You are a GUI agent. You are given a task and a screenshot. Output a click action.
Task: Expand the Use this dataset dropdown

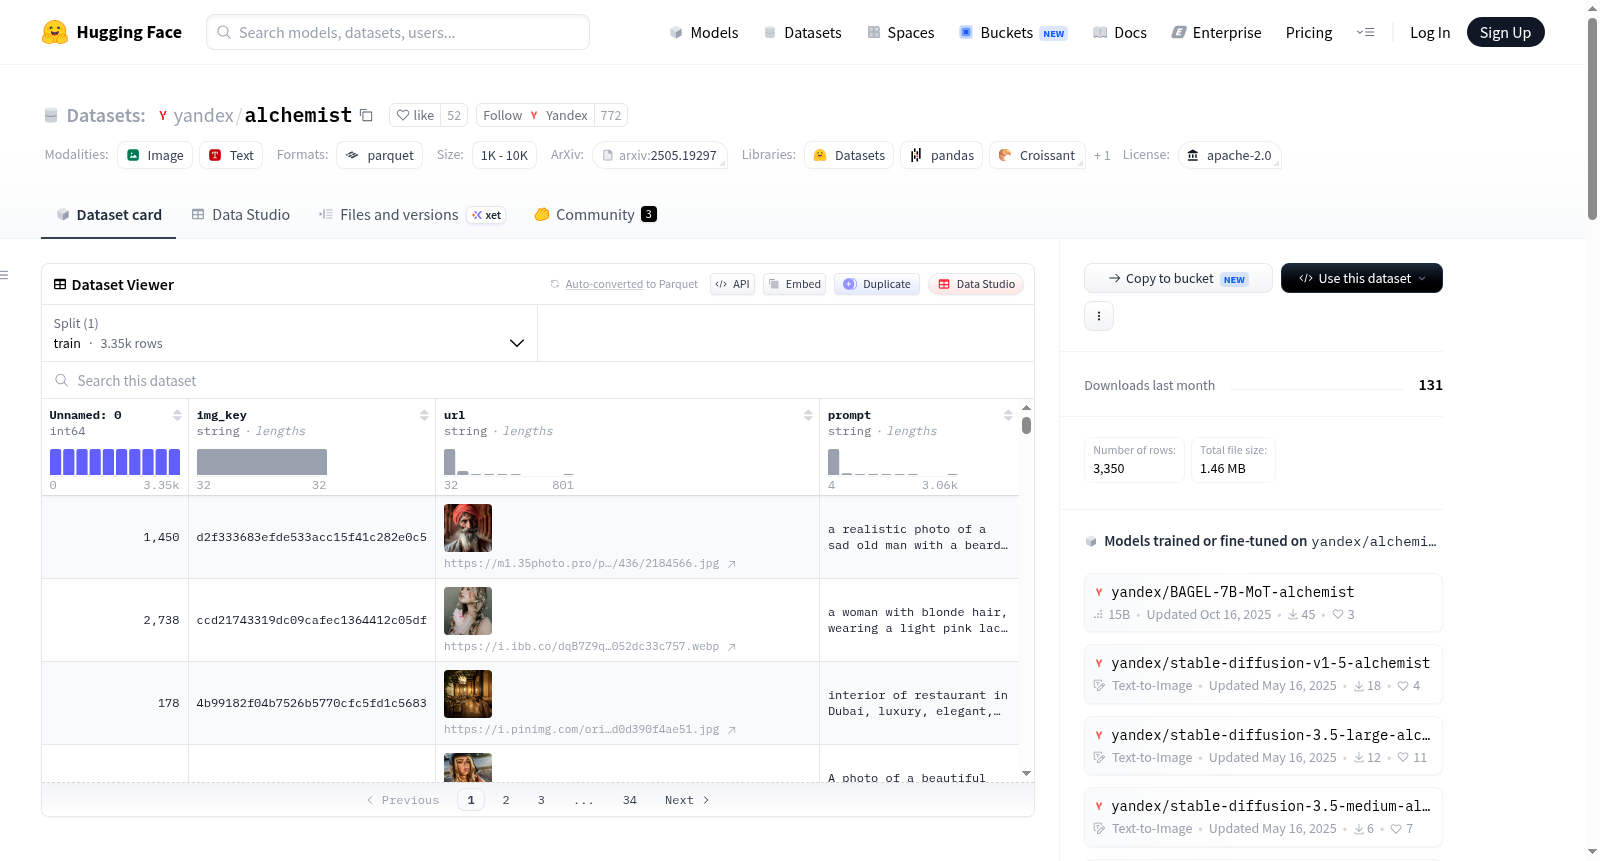pos(1361,278)
